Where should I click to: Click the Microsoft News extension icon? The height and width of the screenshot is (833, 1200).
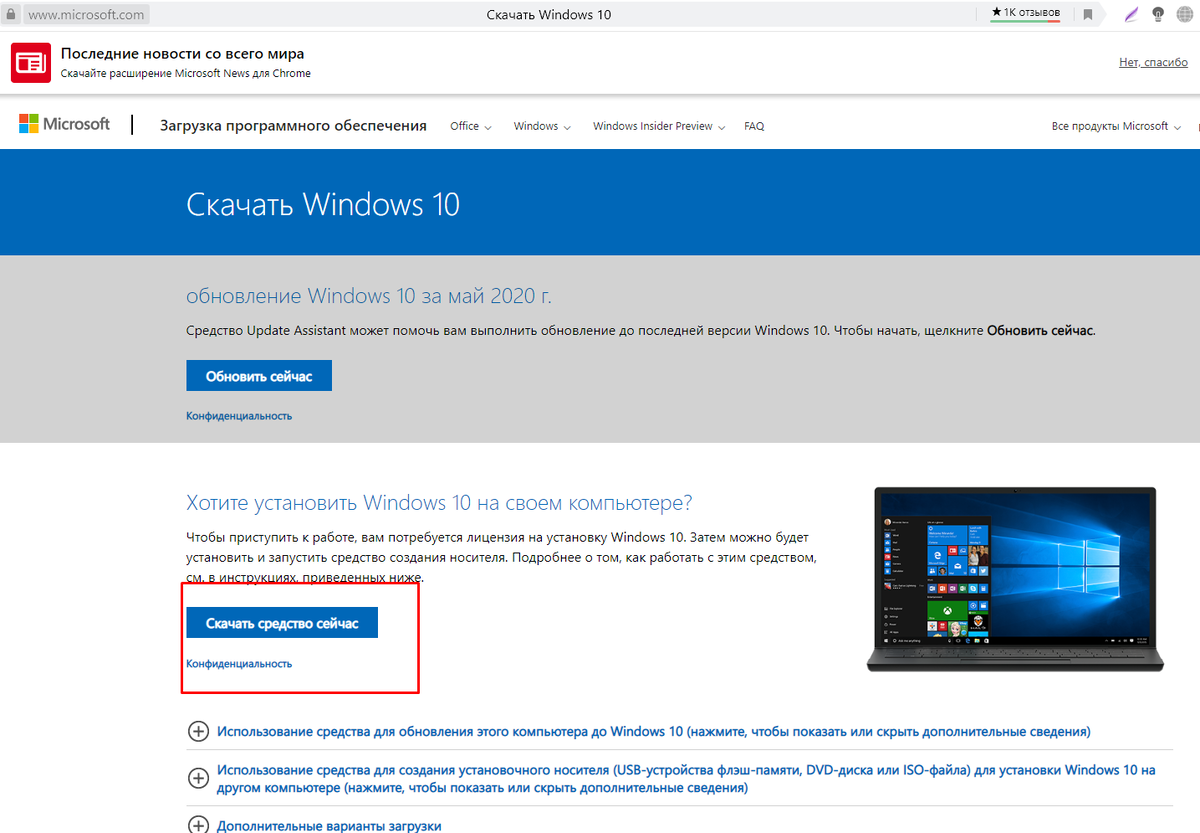coord(30,62)
